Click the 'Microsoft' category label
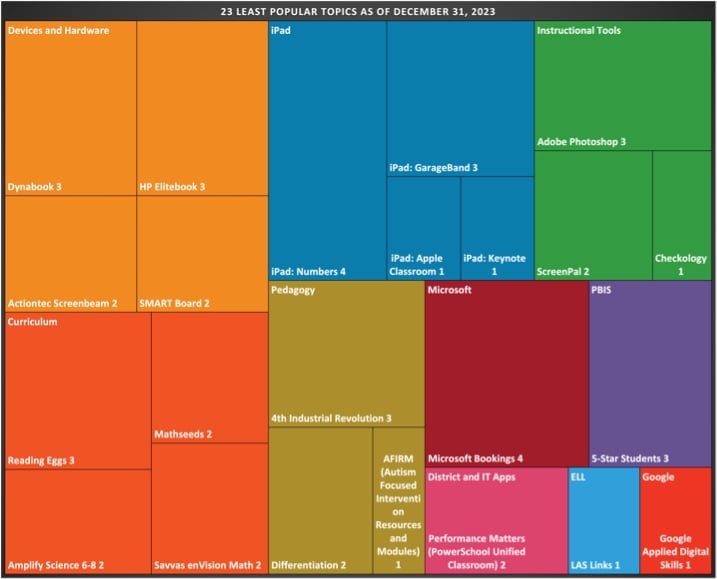 pyautogui.click(x=449, y=290)
